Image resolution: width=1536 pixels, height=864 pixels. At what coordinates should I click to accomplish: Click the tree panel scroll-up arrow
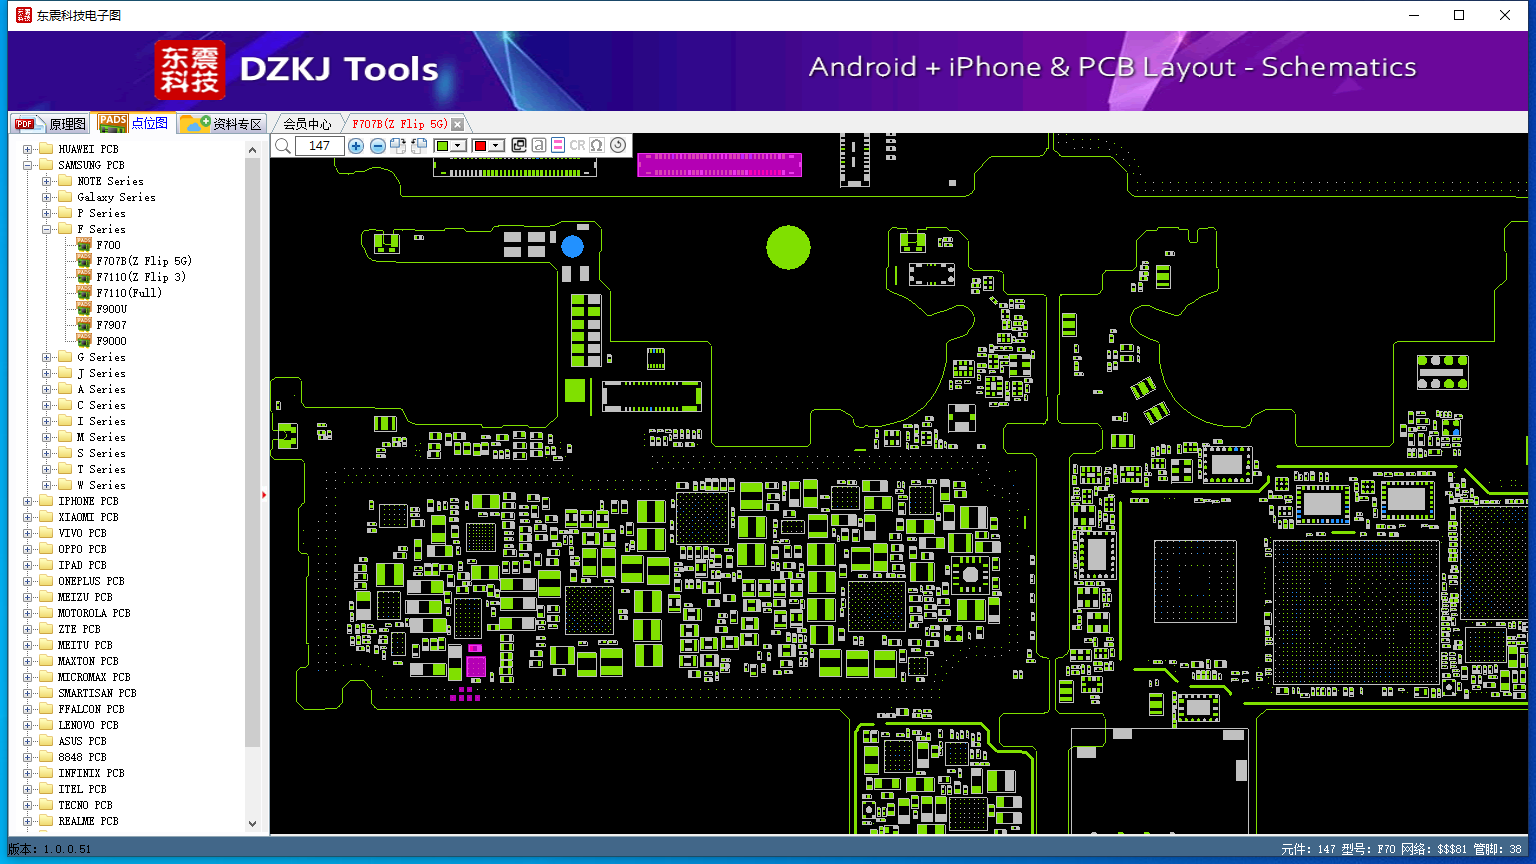[x=252, y=150]
